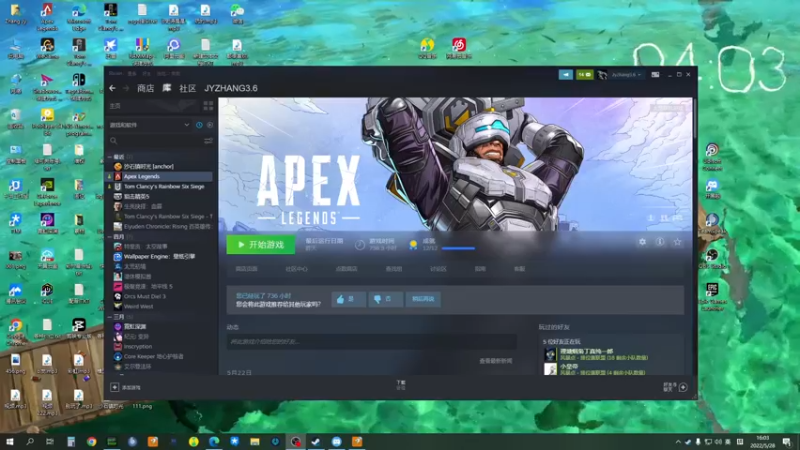Open Google Chrome from taskbar
This screenshot has width=800, height=450.
(x=91, y=441)
